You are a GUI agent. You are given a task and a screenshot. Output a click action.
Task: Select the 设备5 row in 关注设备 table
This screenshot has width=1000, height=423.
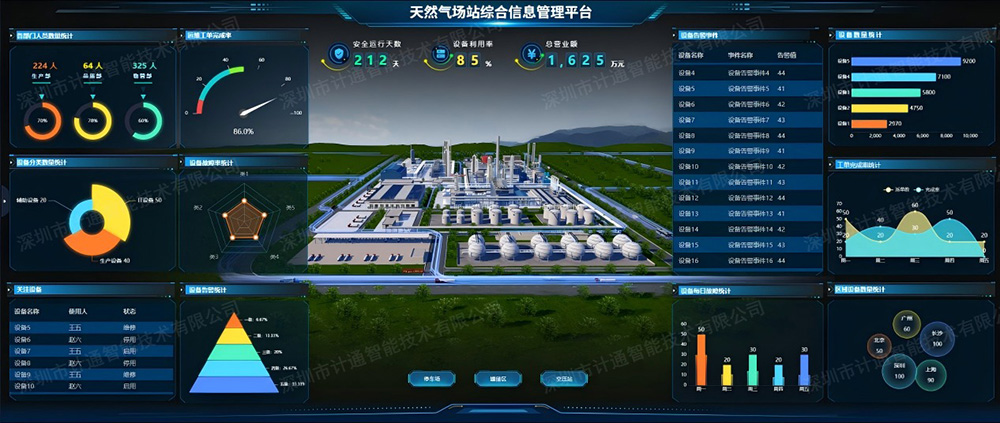[88, 327]
